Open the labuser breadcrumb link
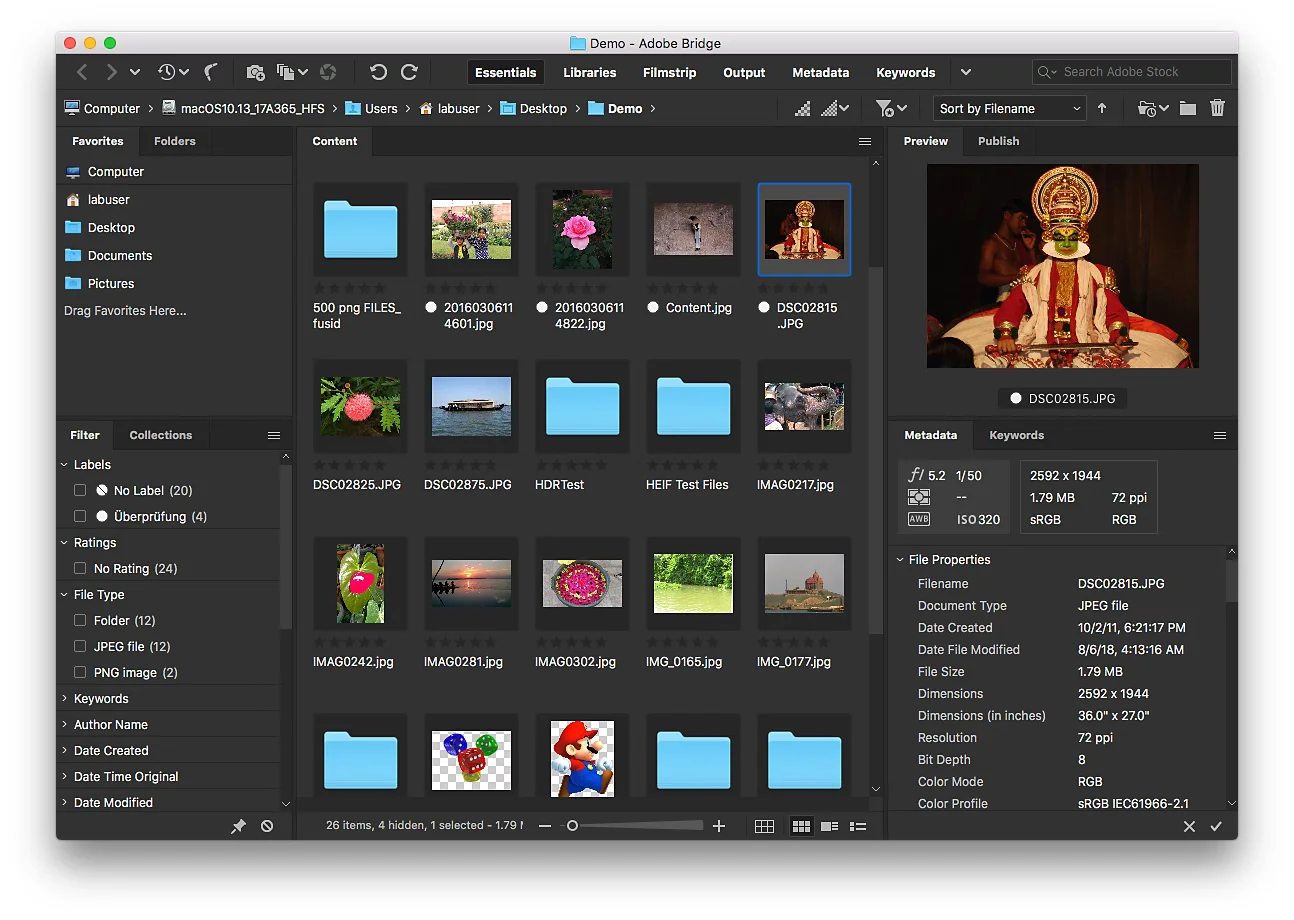The height and width of the screenshot is (920, 1294). pyautogui.click(x=459, y=108)
